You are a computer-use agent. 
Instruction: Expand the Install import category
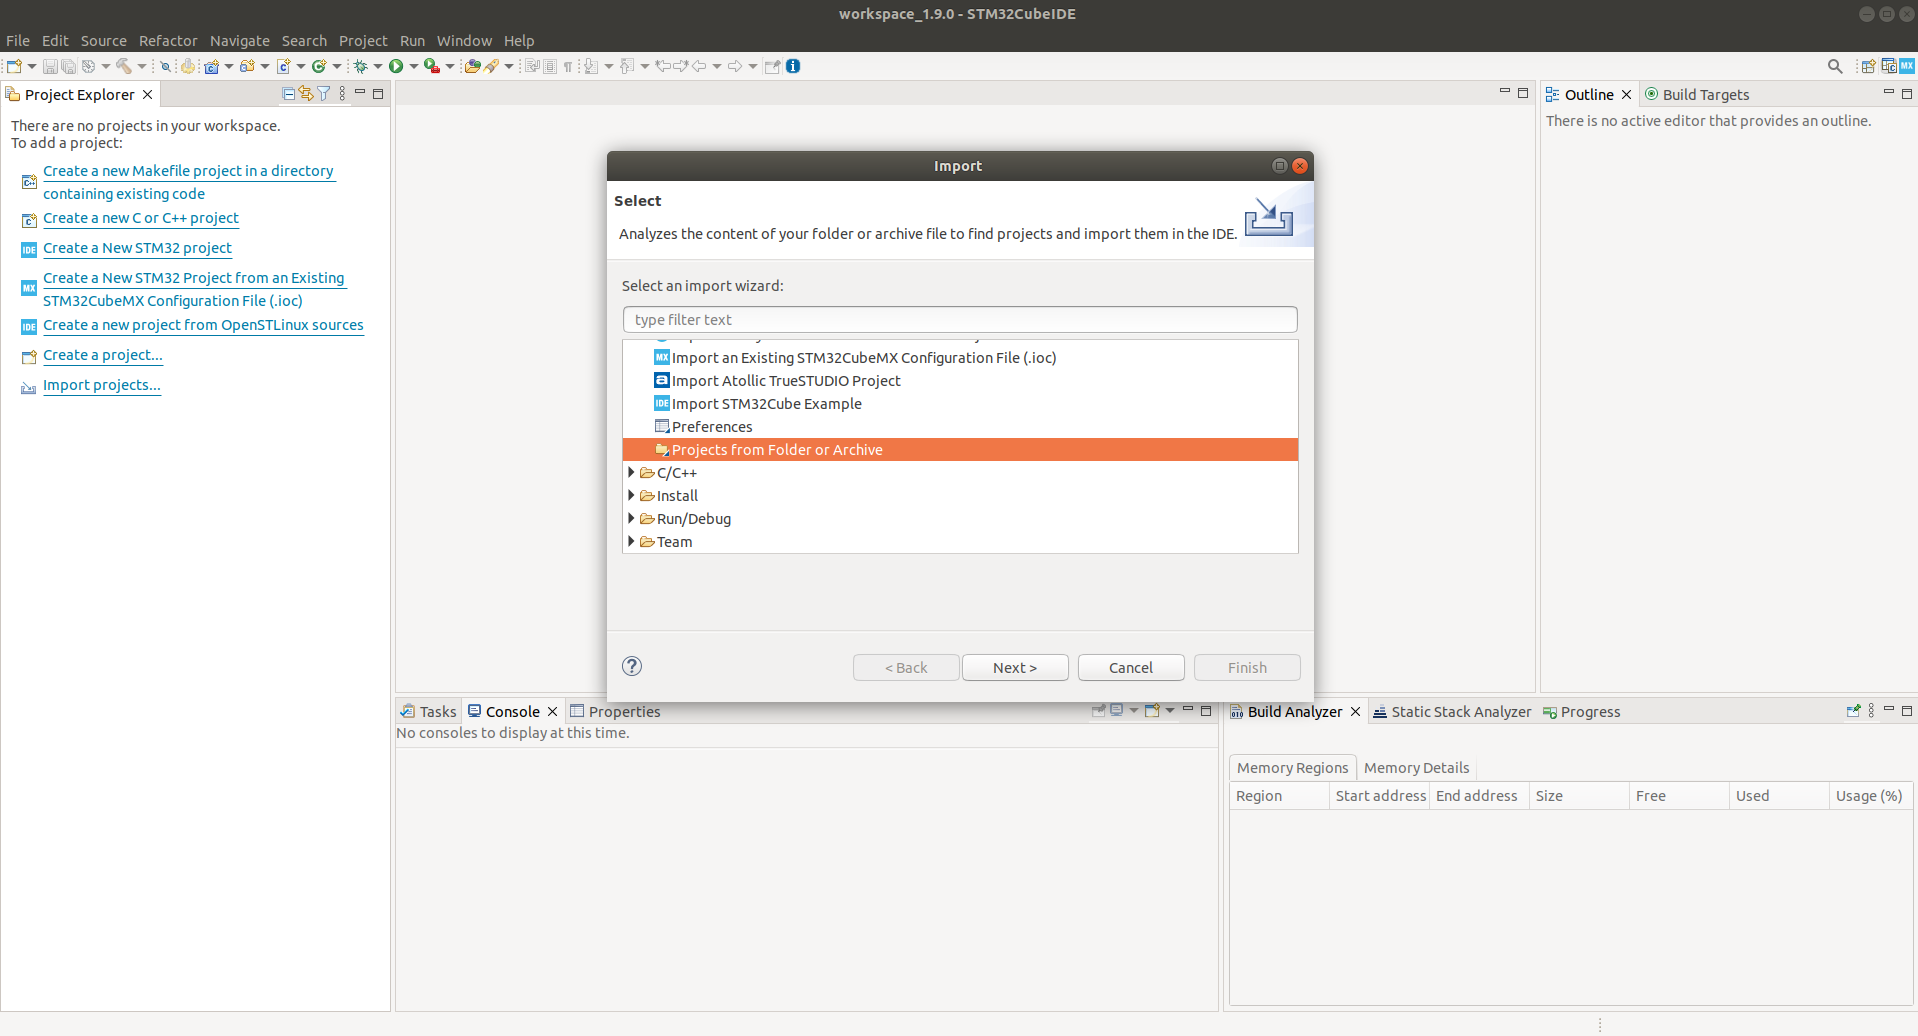[x=631, y=495]
